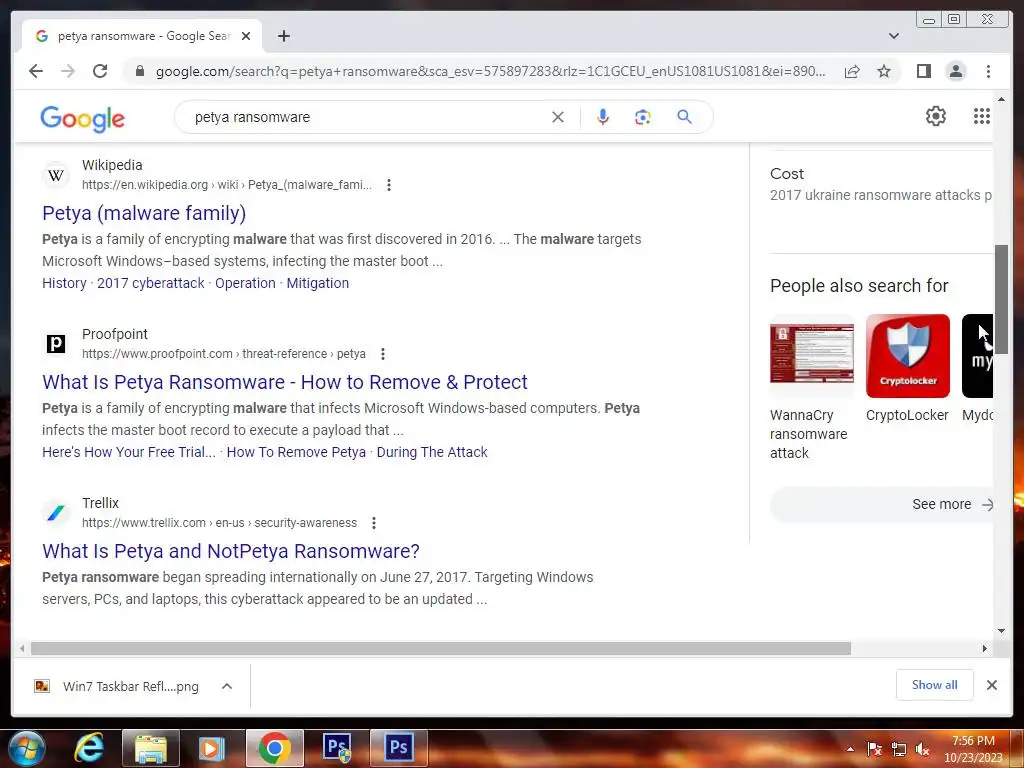Open What Is Petya Ransomware Proofpoint link
This screenshot has height=768, width=1024.
[285, 382]
